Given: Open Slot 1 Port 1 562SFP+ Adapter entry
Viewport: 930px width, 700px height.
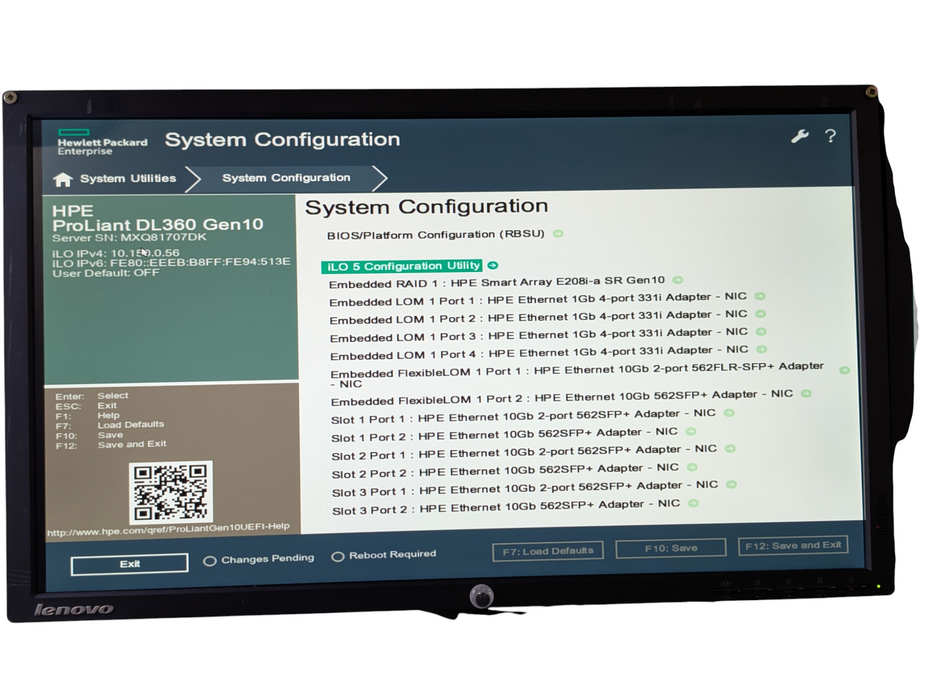Looking at the screenshot, I should point(523,416).
